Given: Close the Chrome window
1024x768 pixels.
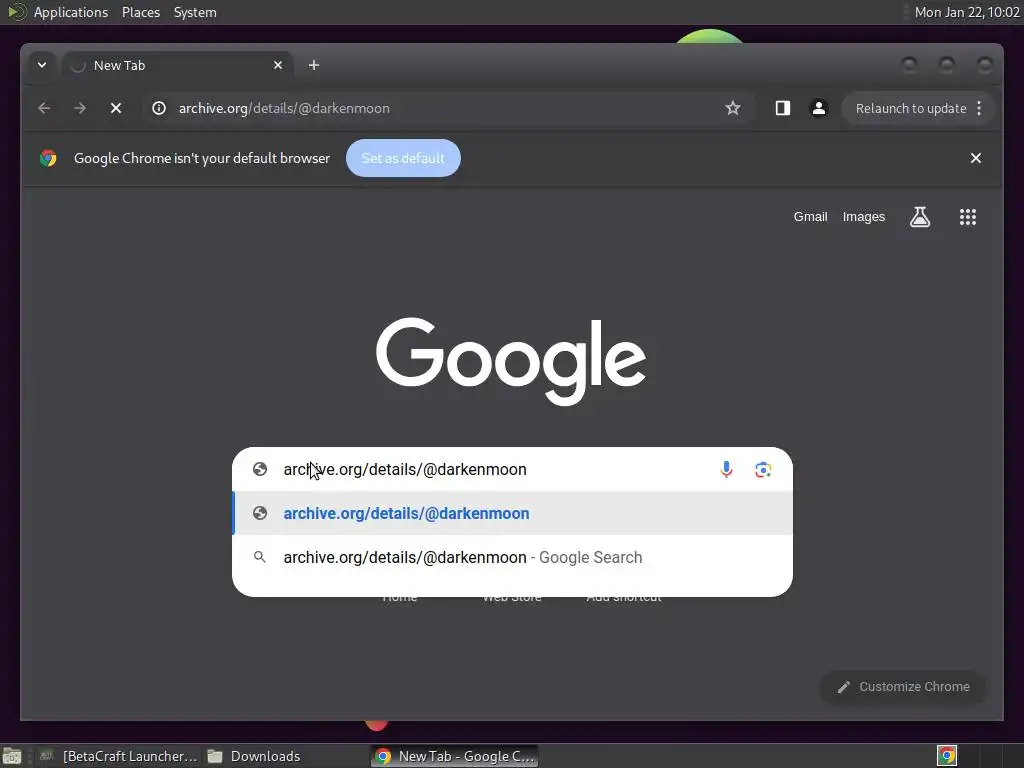Looking at the screenshot, I should [x=984, y=65].
